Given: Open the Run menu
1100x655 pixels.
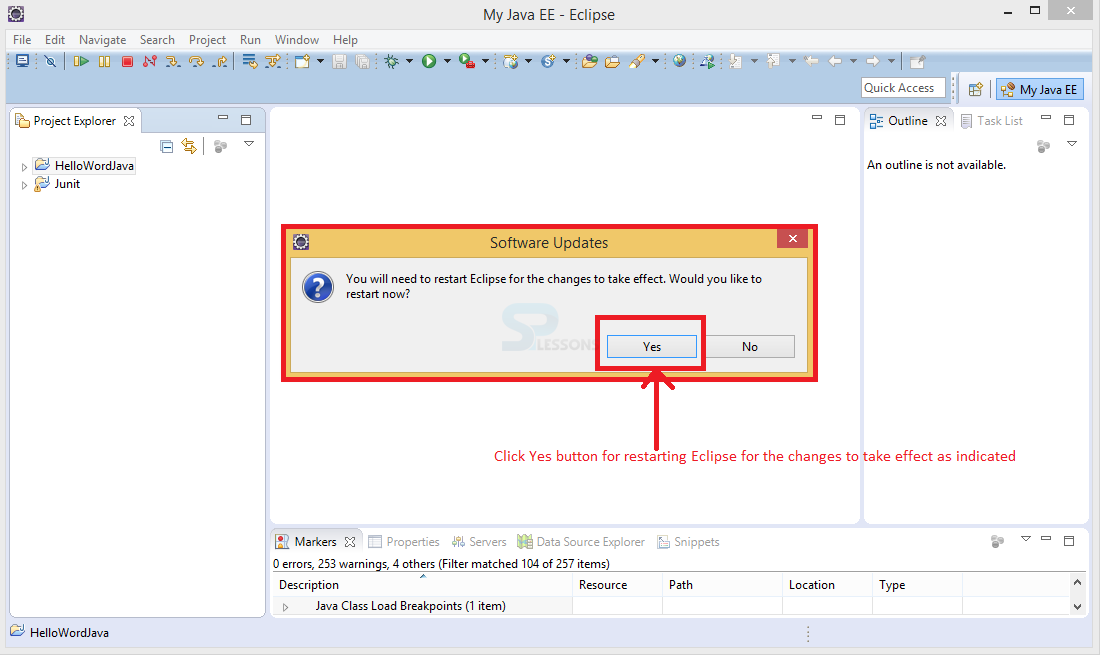Looking at the screenshot, I should point(250,40).
